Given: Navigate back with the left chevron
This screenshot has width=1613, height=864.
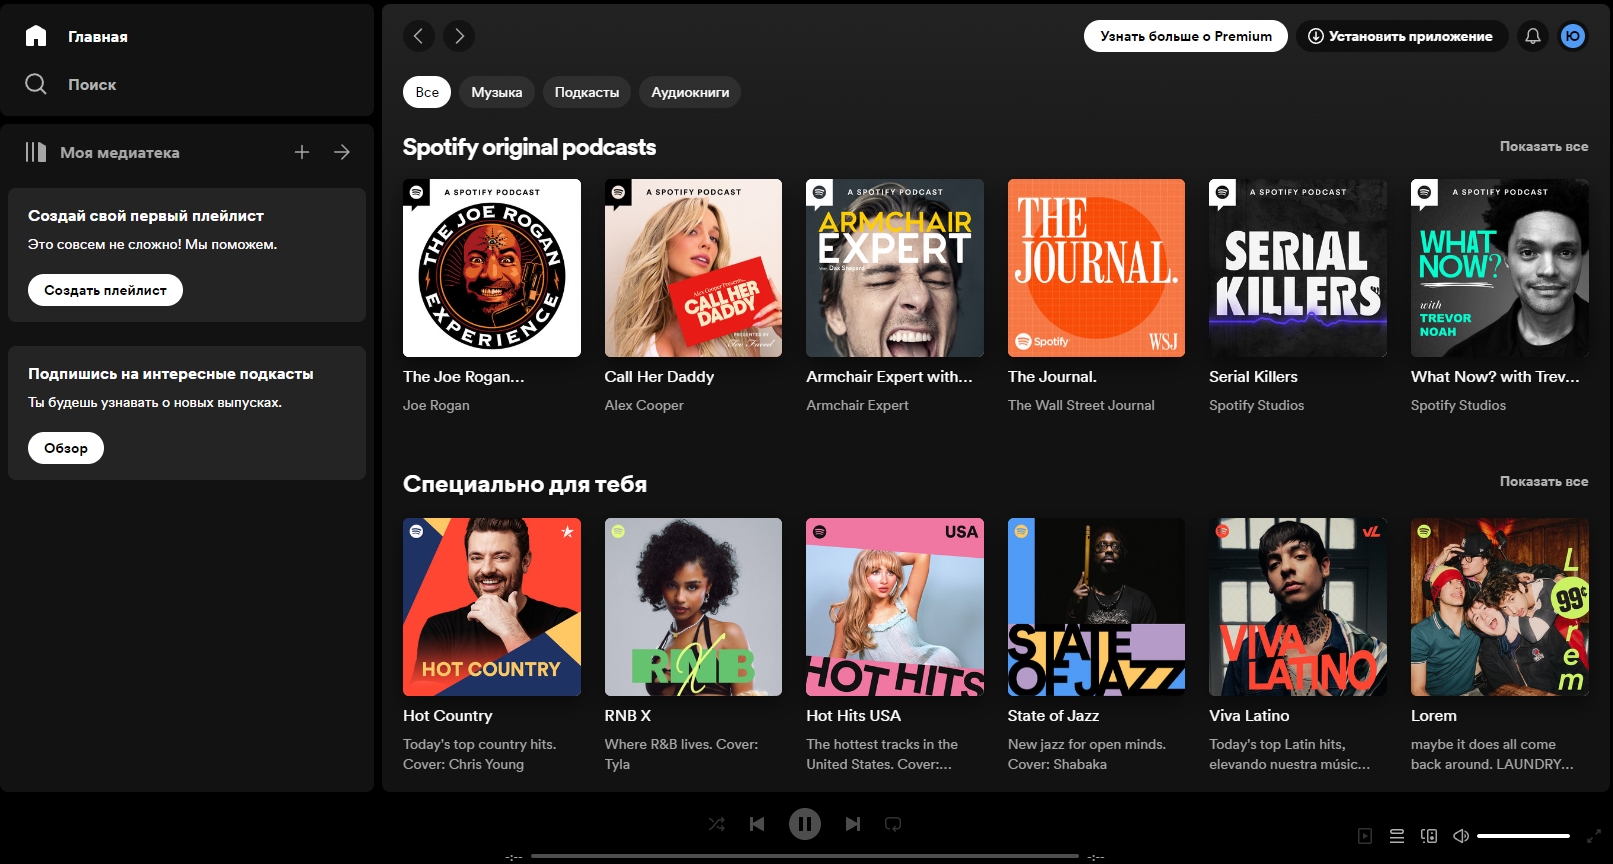Looking at the screenshot, I should [419, 36].
